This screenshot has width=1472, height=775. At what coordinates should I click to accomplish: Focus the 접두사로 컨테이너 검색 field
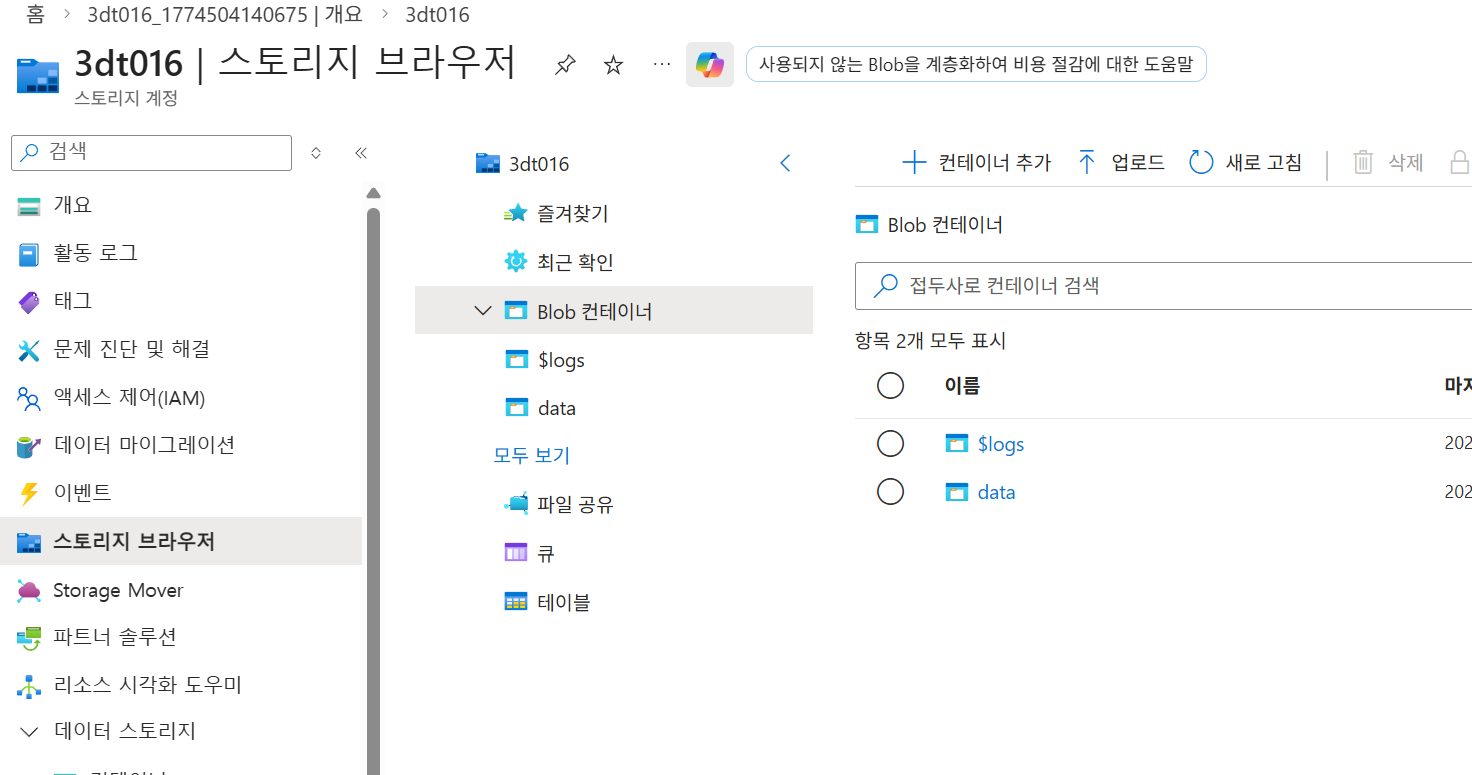[1163, 286]
